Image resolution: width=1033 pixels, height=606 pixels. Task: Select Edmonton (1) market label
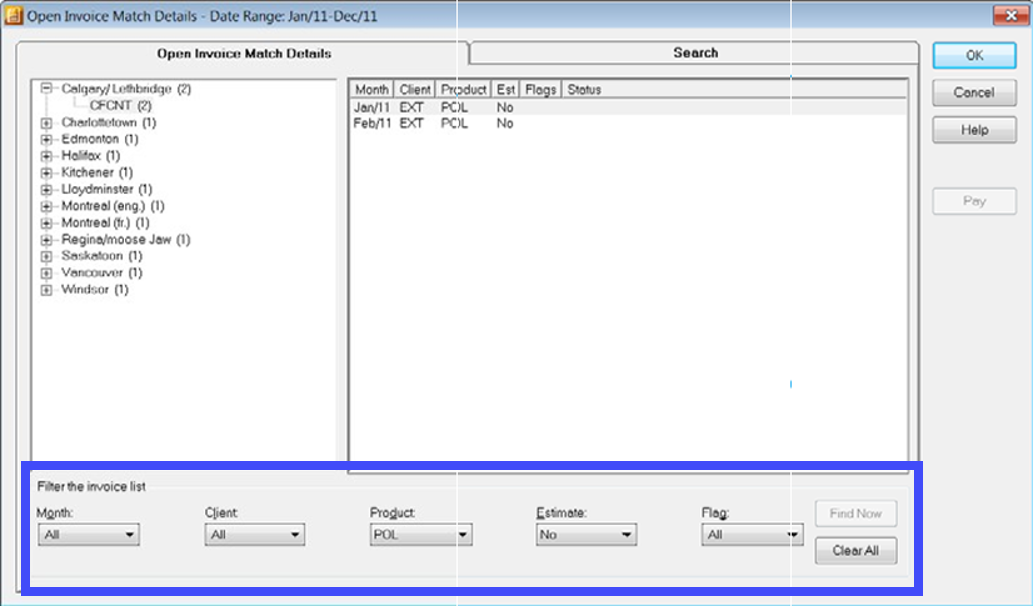pos(99,139)
